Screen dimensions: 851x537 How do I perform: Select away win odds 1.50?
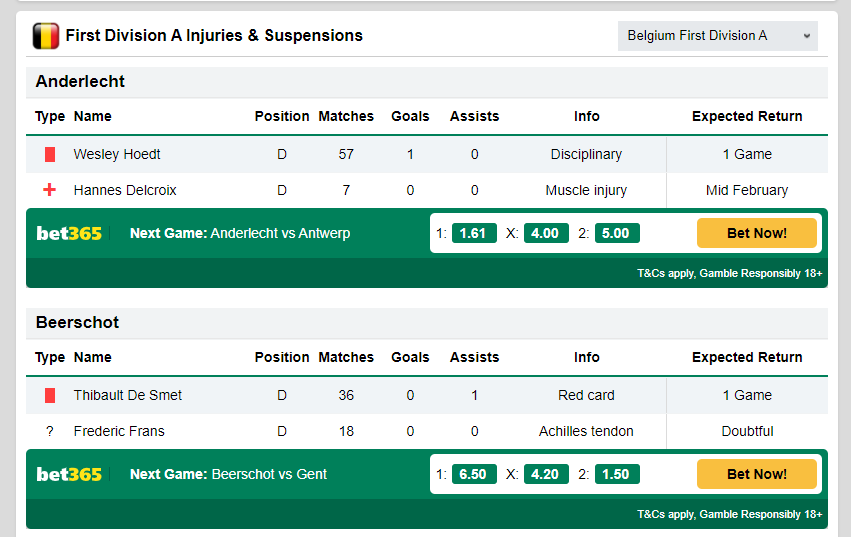pyautogui.click(x=617, y=474)
